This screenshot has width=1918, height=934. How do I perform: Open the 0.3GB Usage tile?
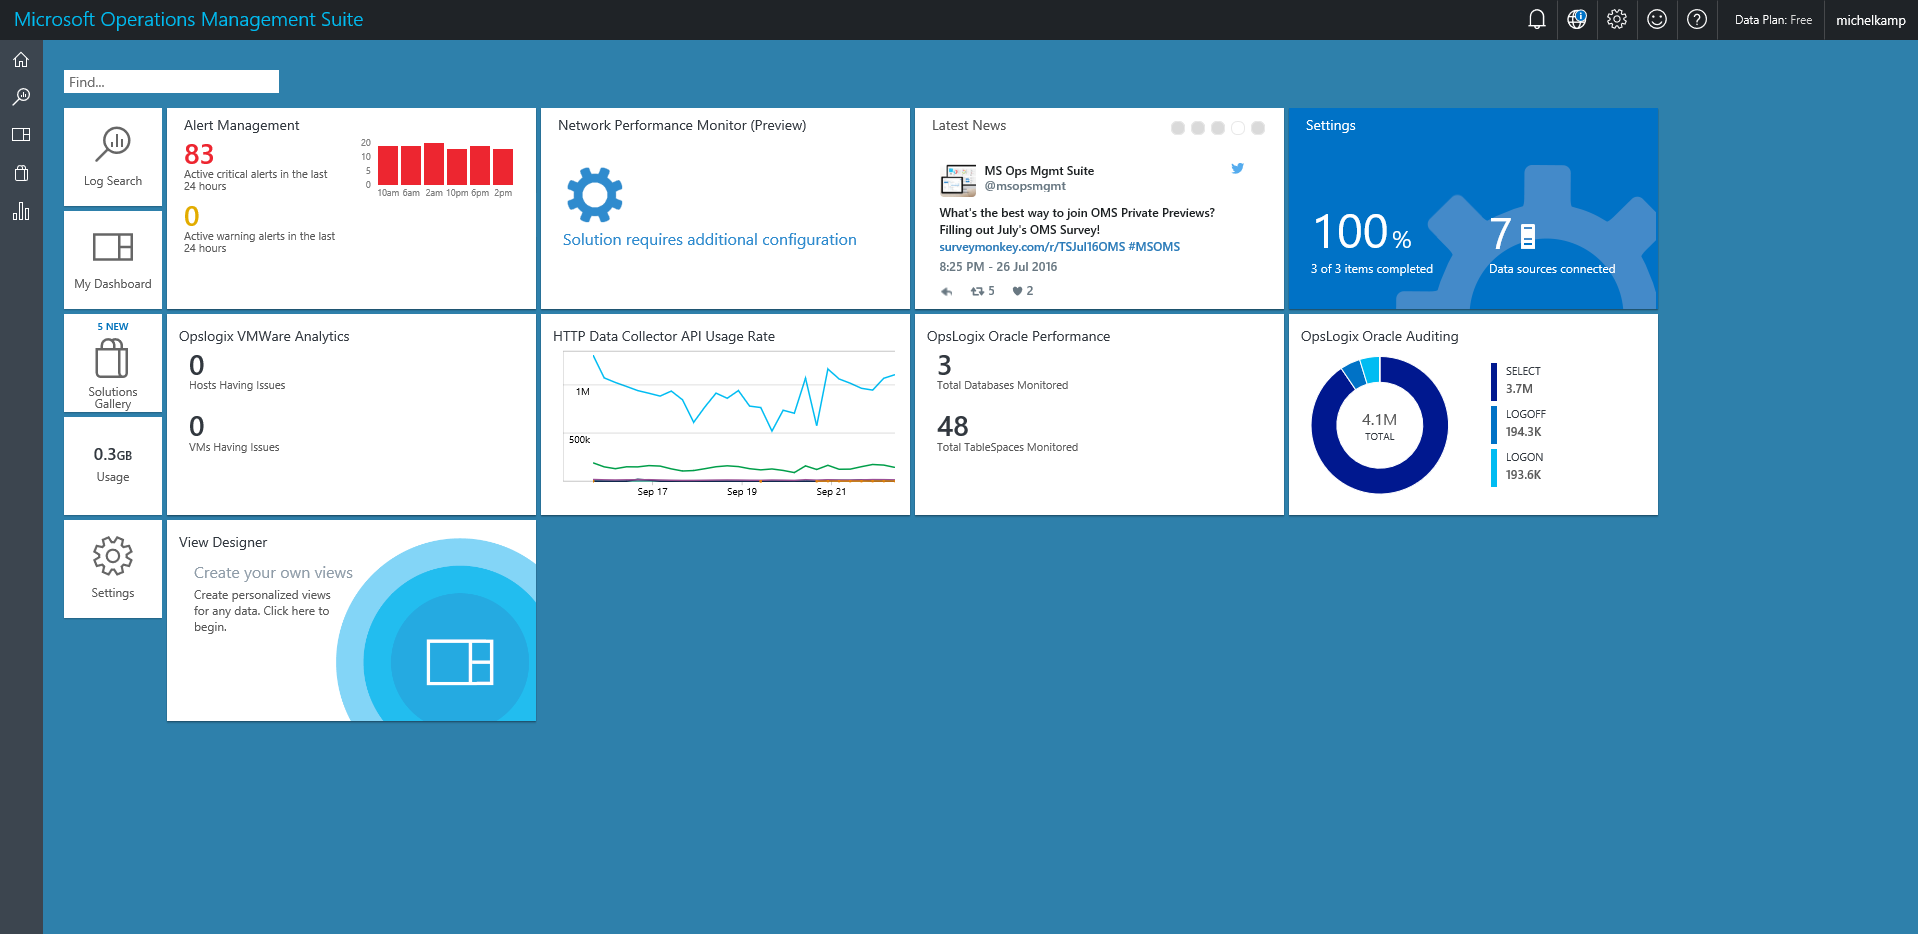click(x=113, y=466)
